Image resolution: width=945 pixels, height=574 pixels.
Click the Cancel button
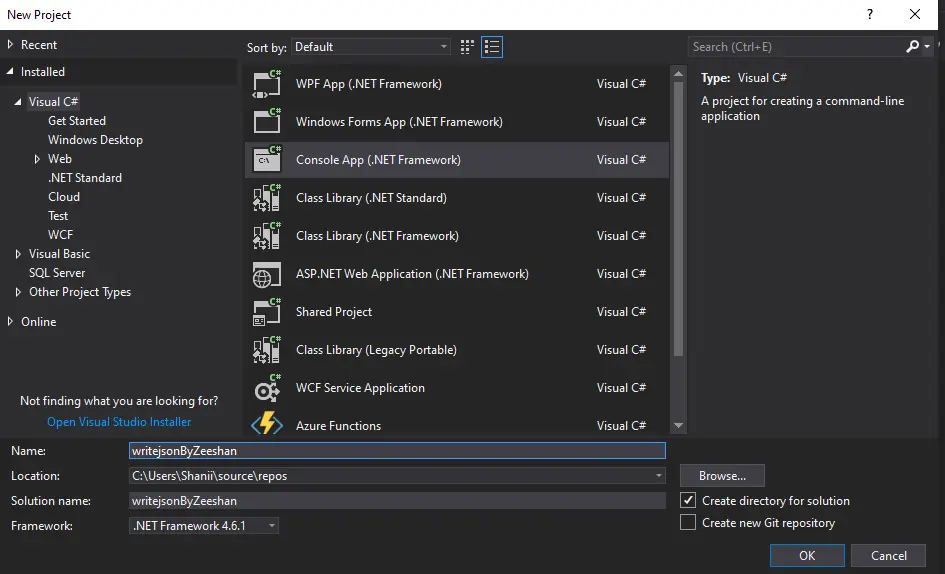pos(888,555)
